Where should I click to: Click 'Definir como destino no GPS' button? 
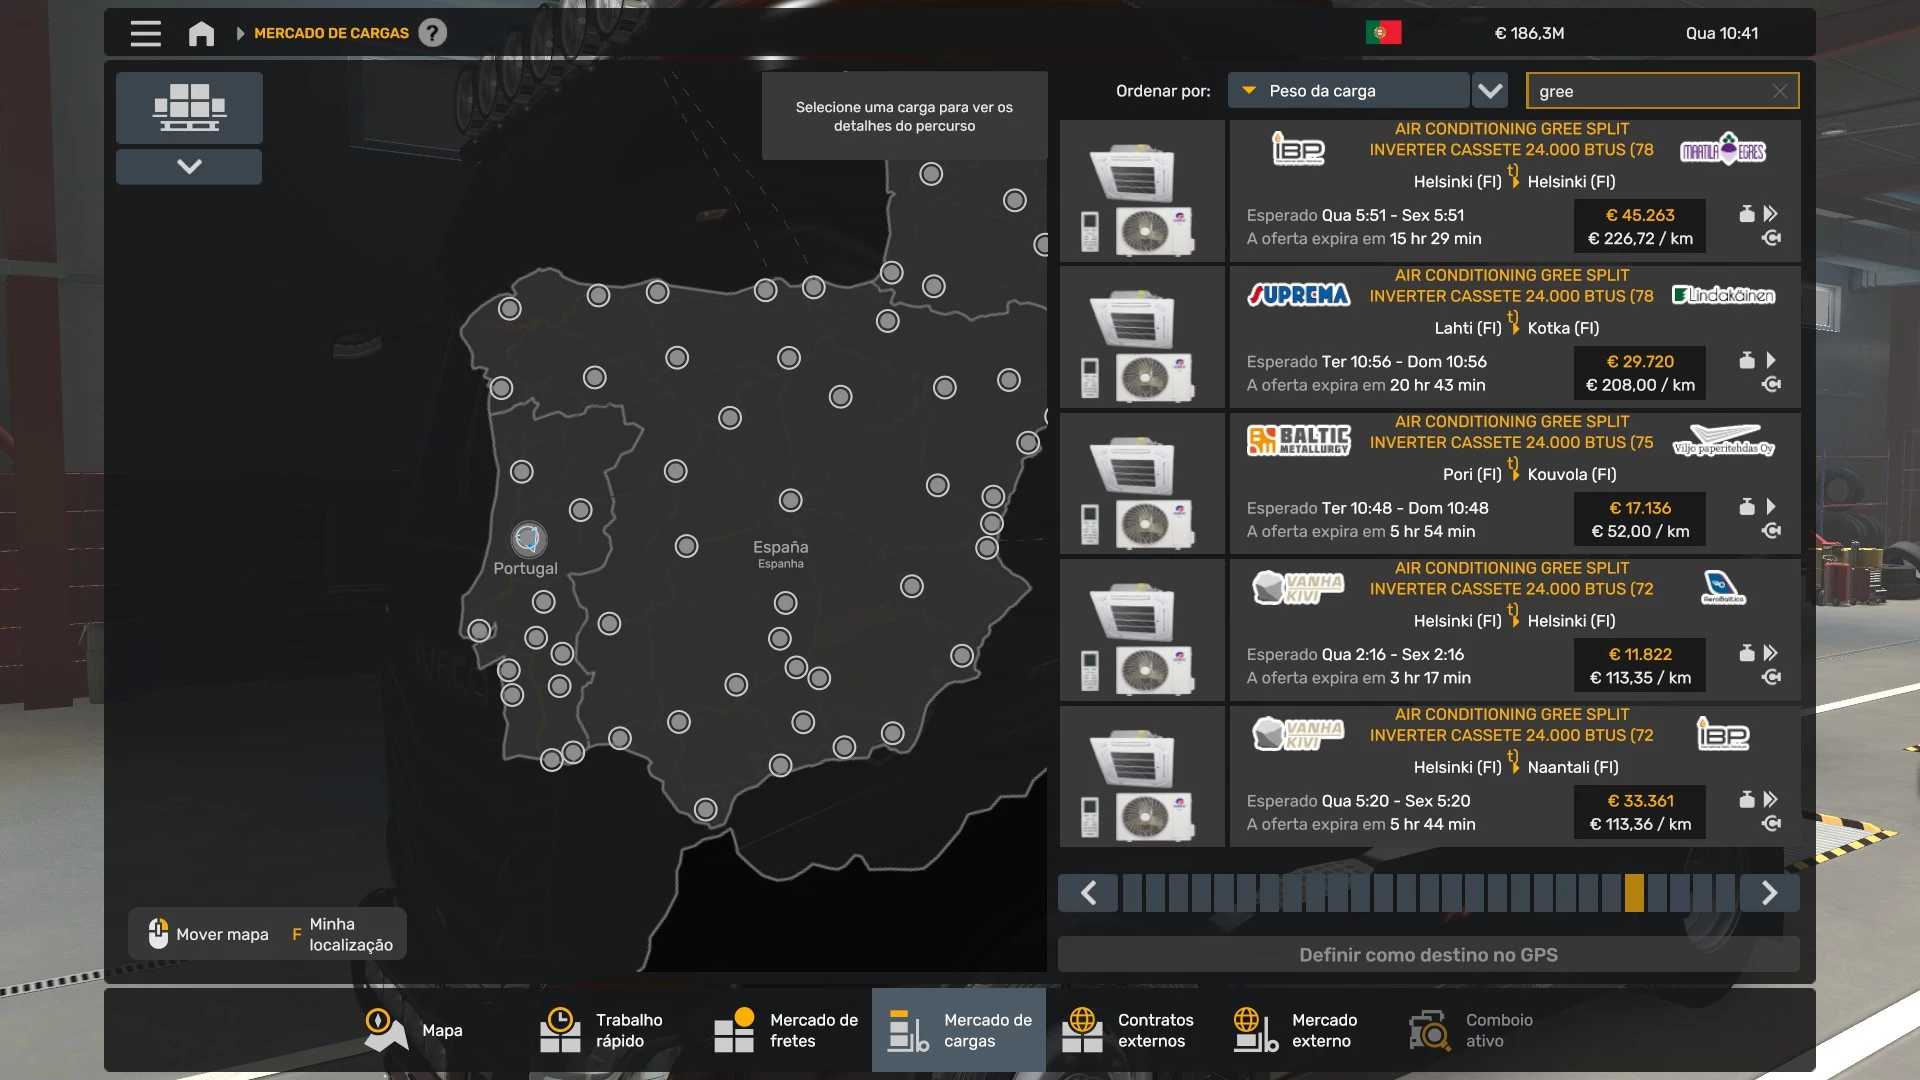[x=1428, y=955]
